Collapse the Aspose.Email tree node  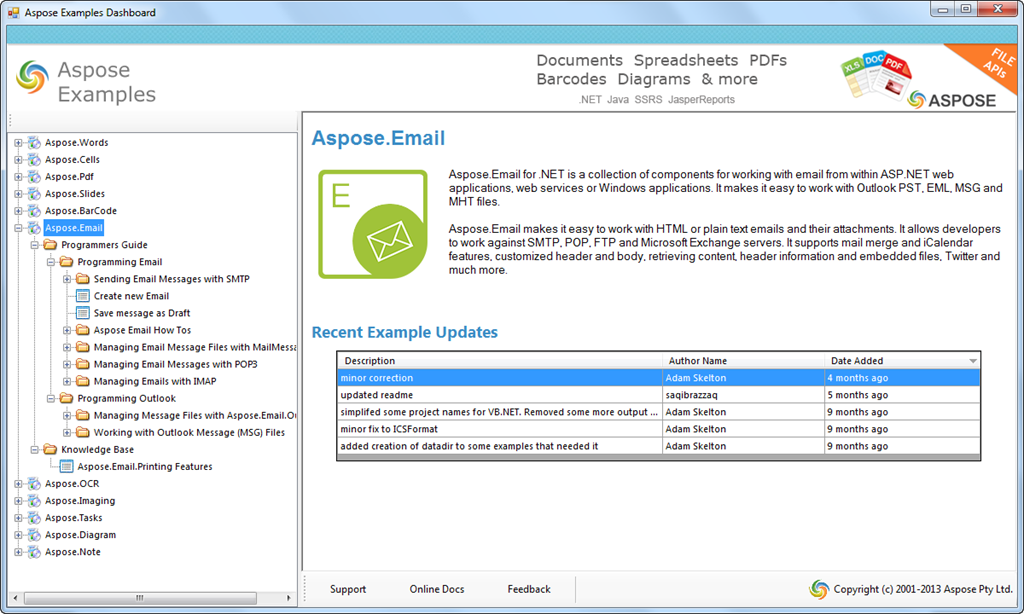point(18,228)
